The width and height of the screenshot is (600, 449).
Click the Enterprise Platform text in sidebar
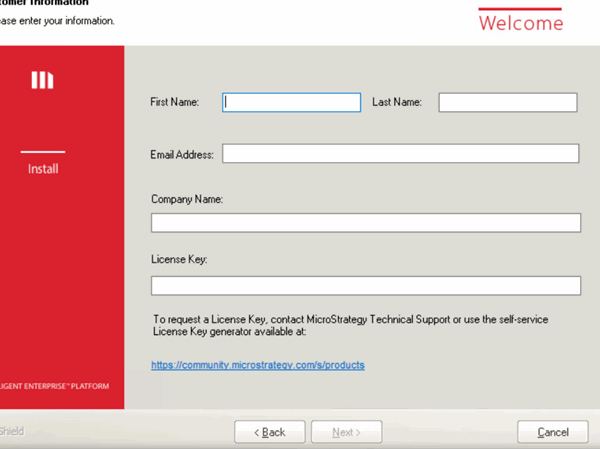pyautogui.click(x=55, y=386)
